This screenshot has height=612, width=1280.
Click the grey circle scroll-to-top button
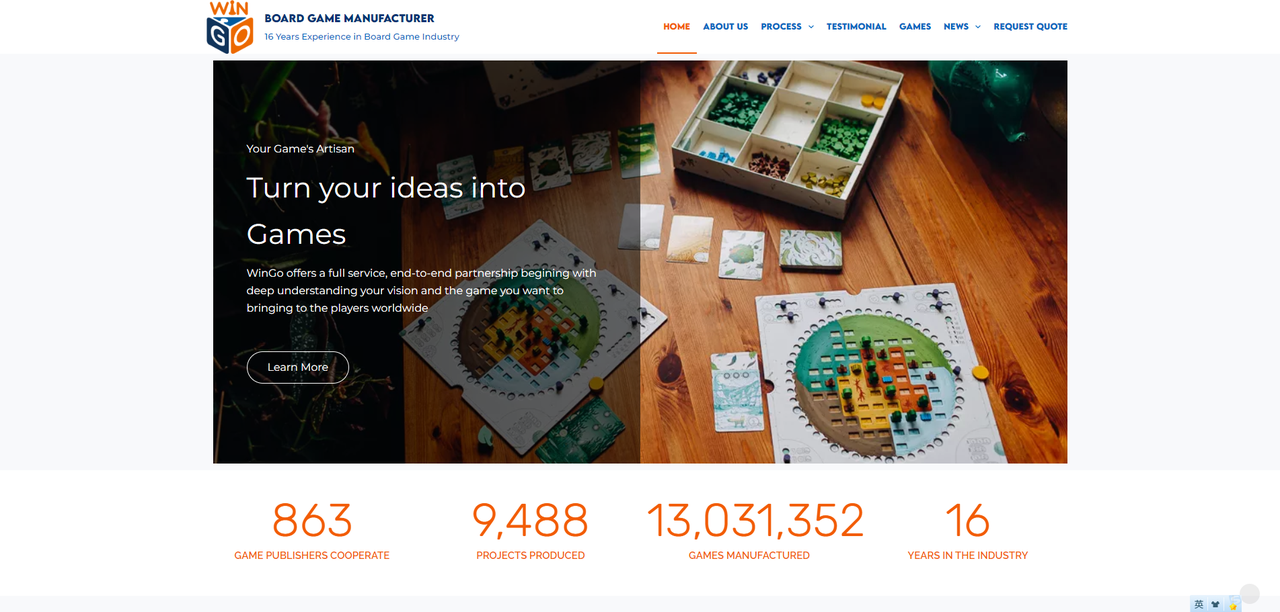coord(1249,594)
